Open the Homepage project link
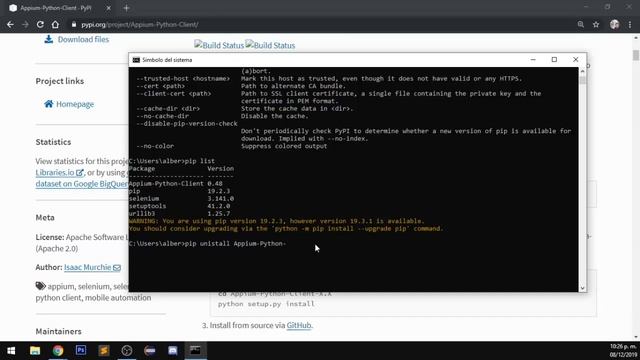640x360 pixels. [75, 104]
